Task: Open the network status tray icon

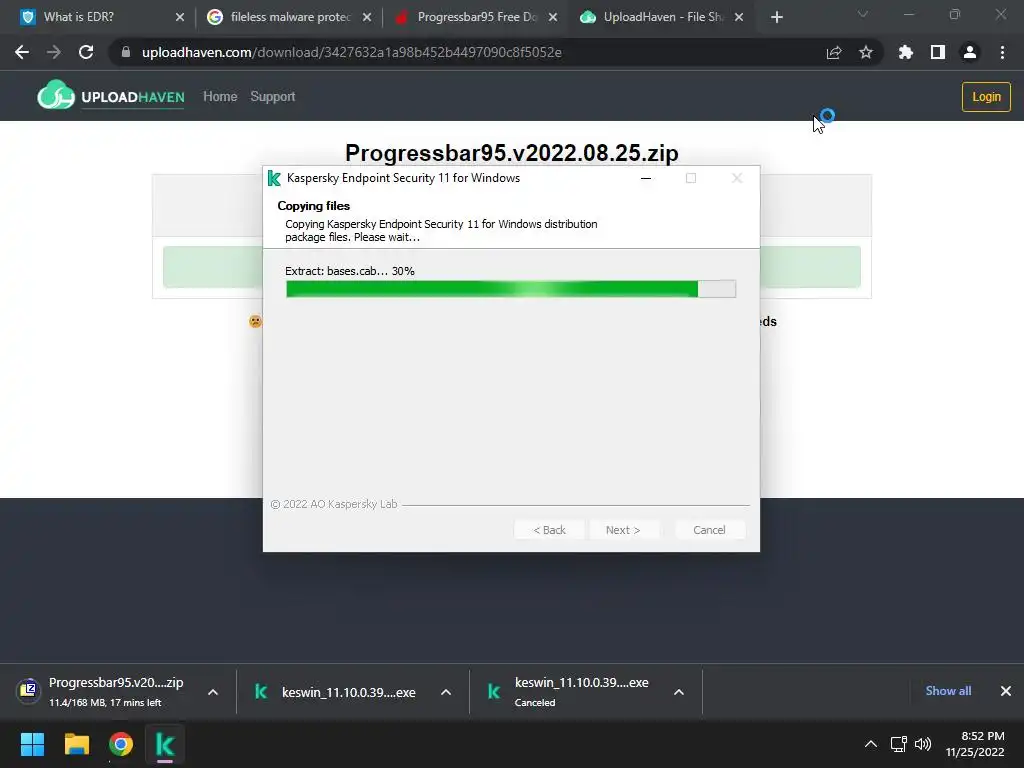Action: 899,744
